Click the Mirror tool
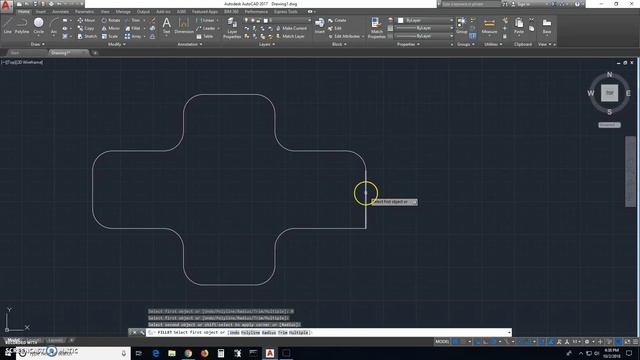Image resolution: width=640 pixels, height=360 pixels. click(111, 28)
